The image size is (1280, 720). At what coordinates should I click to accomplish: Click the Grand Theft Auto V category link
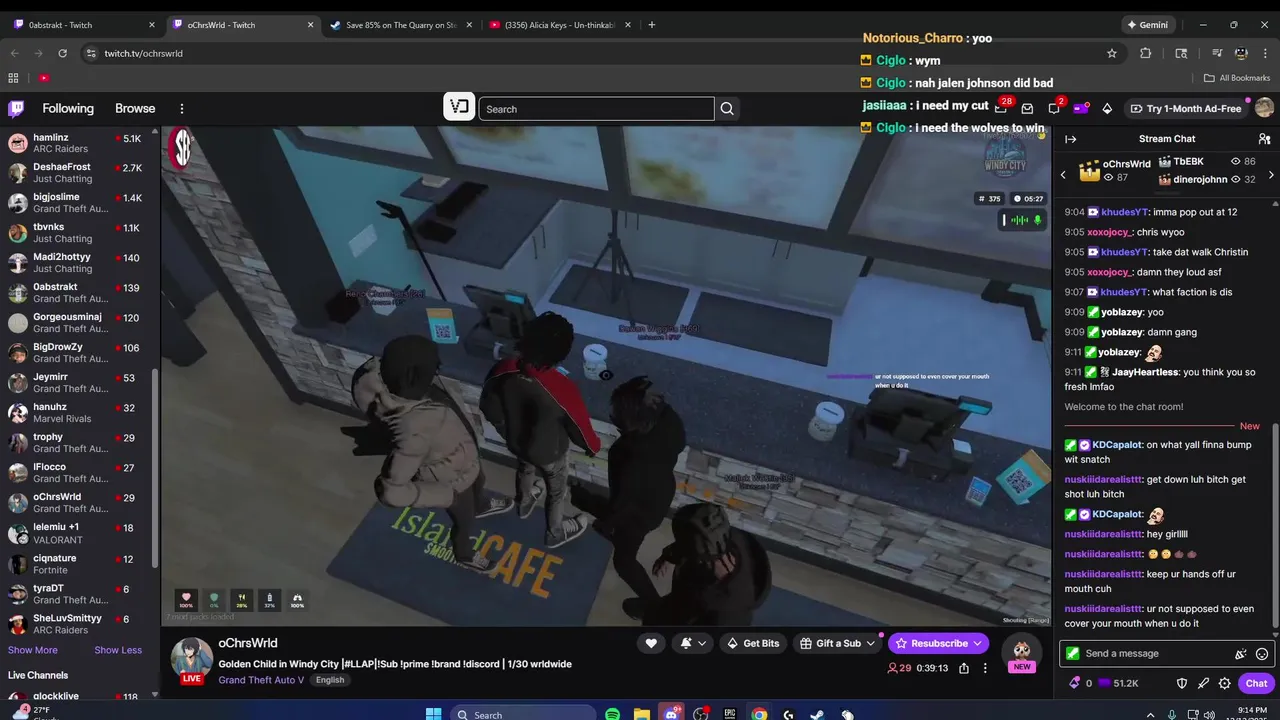[x=261, y=680]
